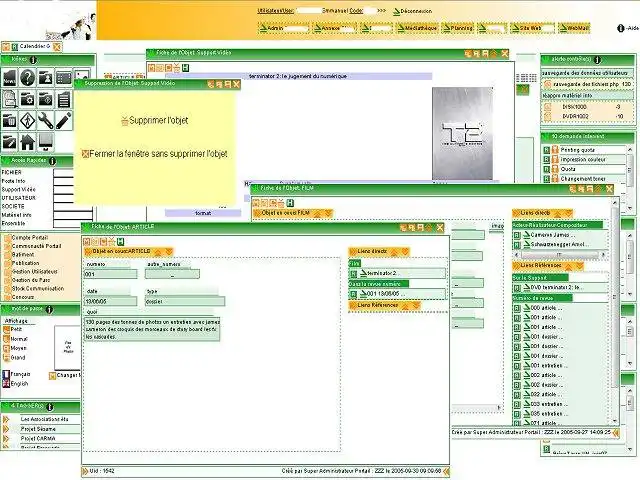
Task: Collapse Objet en cours ARTICLE with up arrow
Action: 158,252
